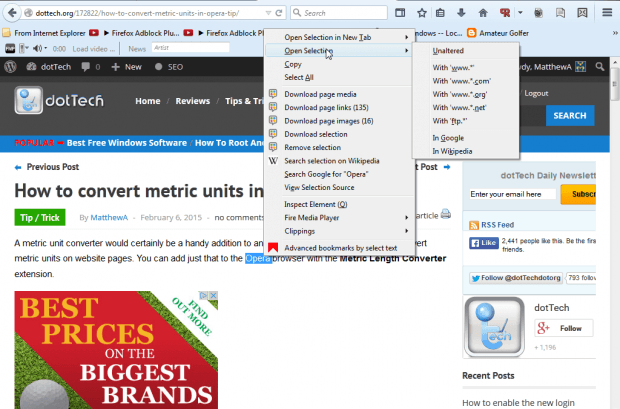The width and height of the screenshot is (620, 409).
Task: Go to Previous Post
Action: pyautogui.click(x=47, y=167)
